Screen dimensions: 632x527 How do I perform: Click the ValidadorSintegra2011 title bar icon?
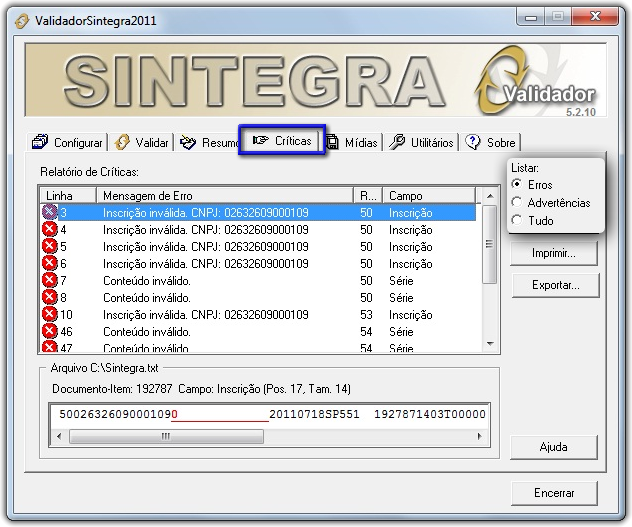coord(22,21)
